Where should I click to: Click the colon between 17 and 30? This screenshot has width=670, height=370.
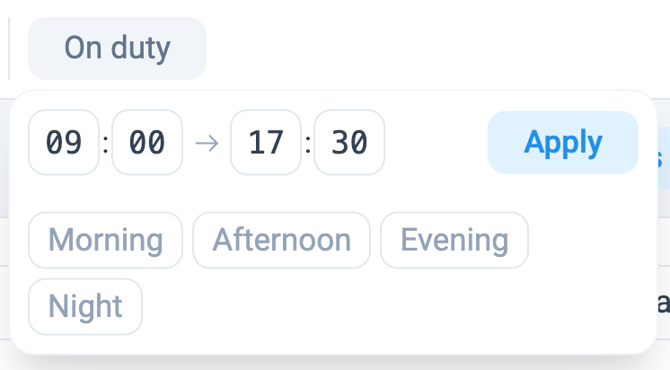[x=308, y=143]
